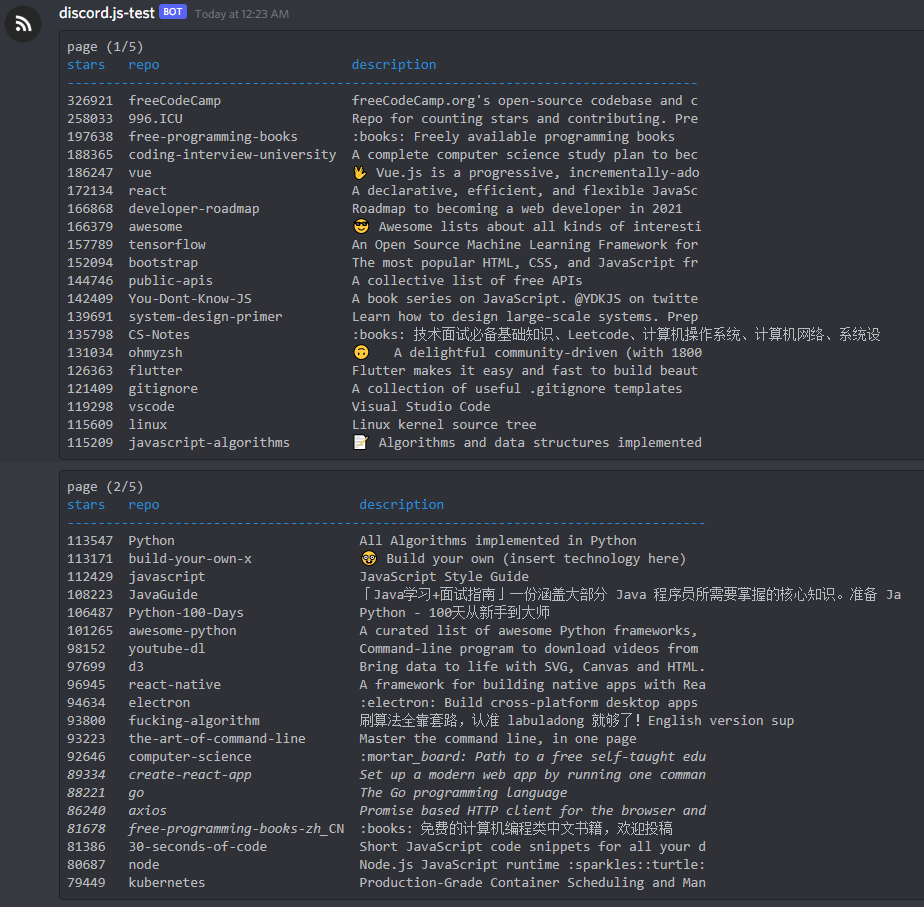
Task: Click star count 93800 on page 2/5
Action: pyautogui.click(x=86, y=721)
